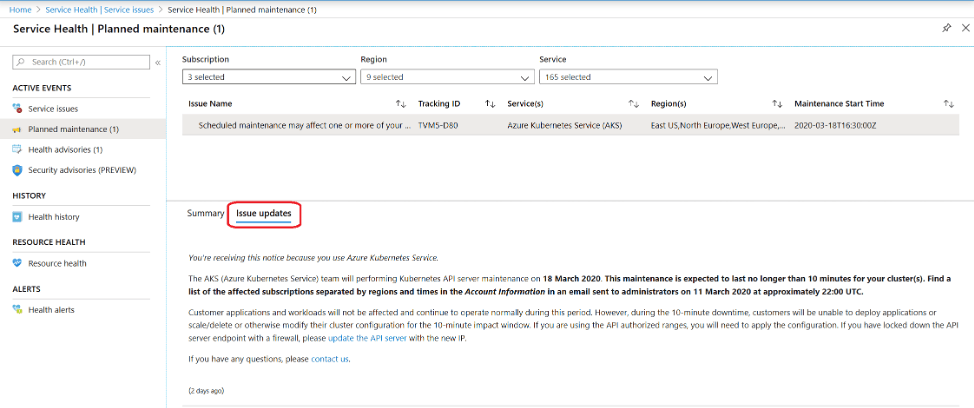Pin the Planned maintenance blade
974x408 pixels.
[x=947, y=29]
